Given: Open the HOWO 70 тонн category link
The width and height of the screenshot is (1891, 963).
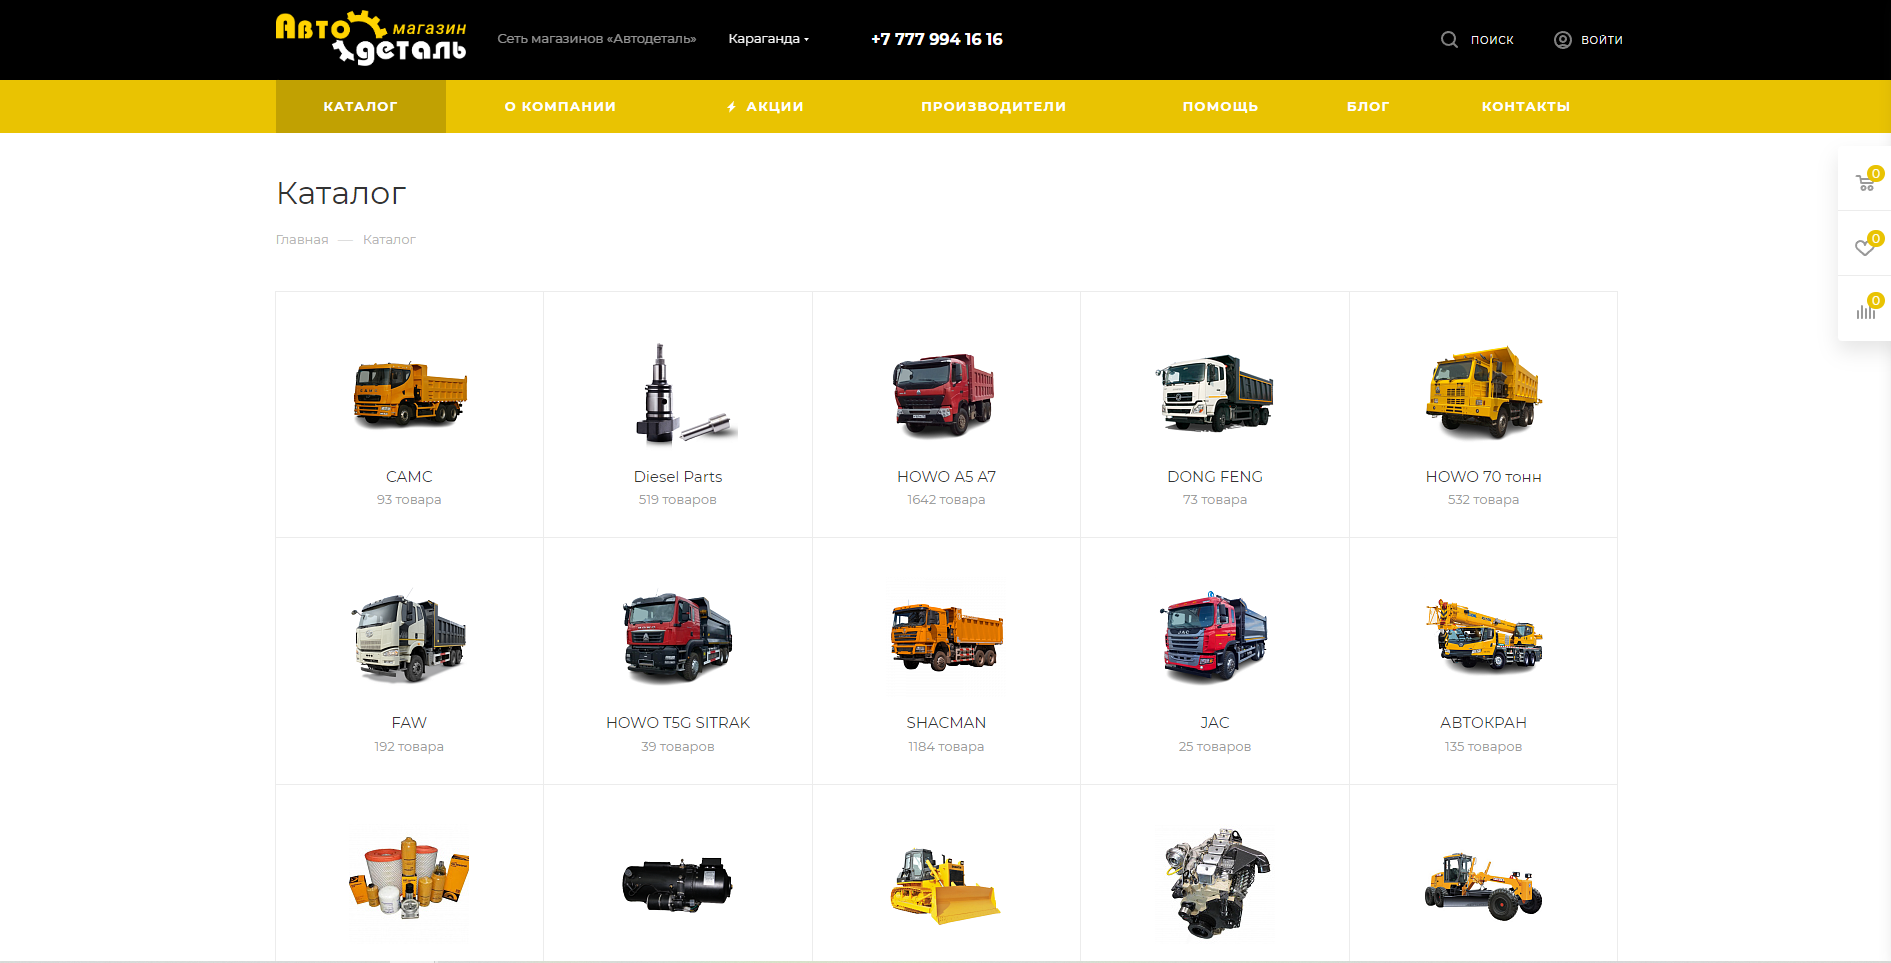Looking at the screenshot, I should (x=1483, y=477).
